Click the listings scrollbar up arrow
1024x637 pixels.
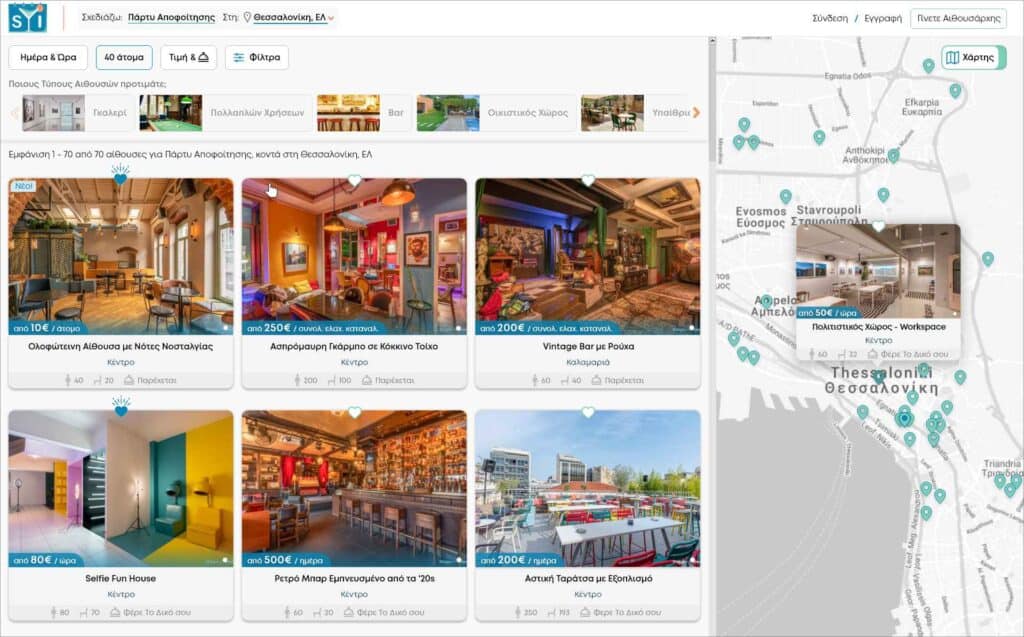(x=712, y=41)
